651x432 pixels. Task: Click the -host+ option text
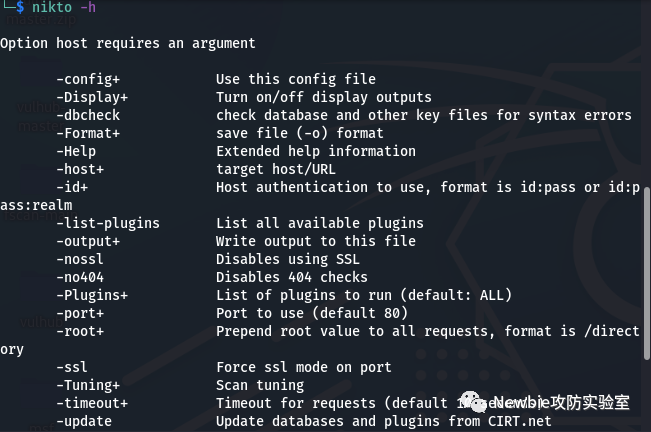(80, 169)
